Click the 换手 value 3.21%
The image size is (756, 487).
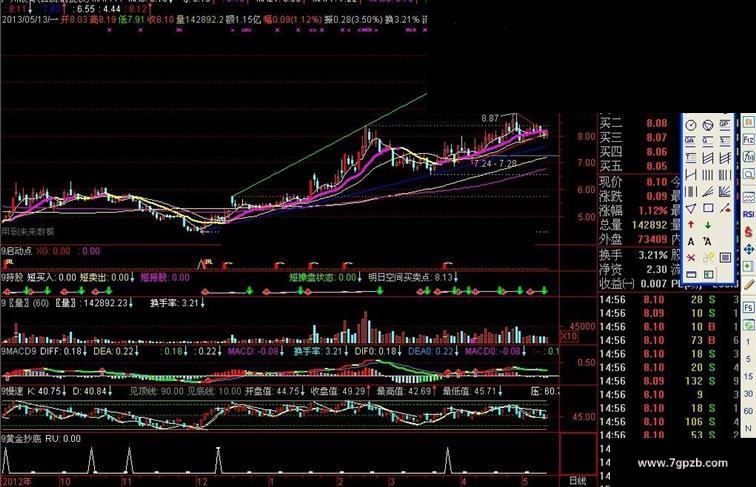click(653, 255)
